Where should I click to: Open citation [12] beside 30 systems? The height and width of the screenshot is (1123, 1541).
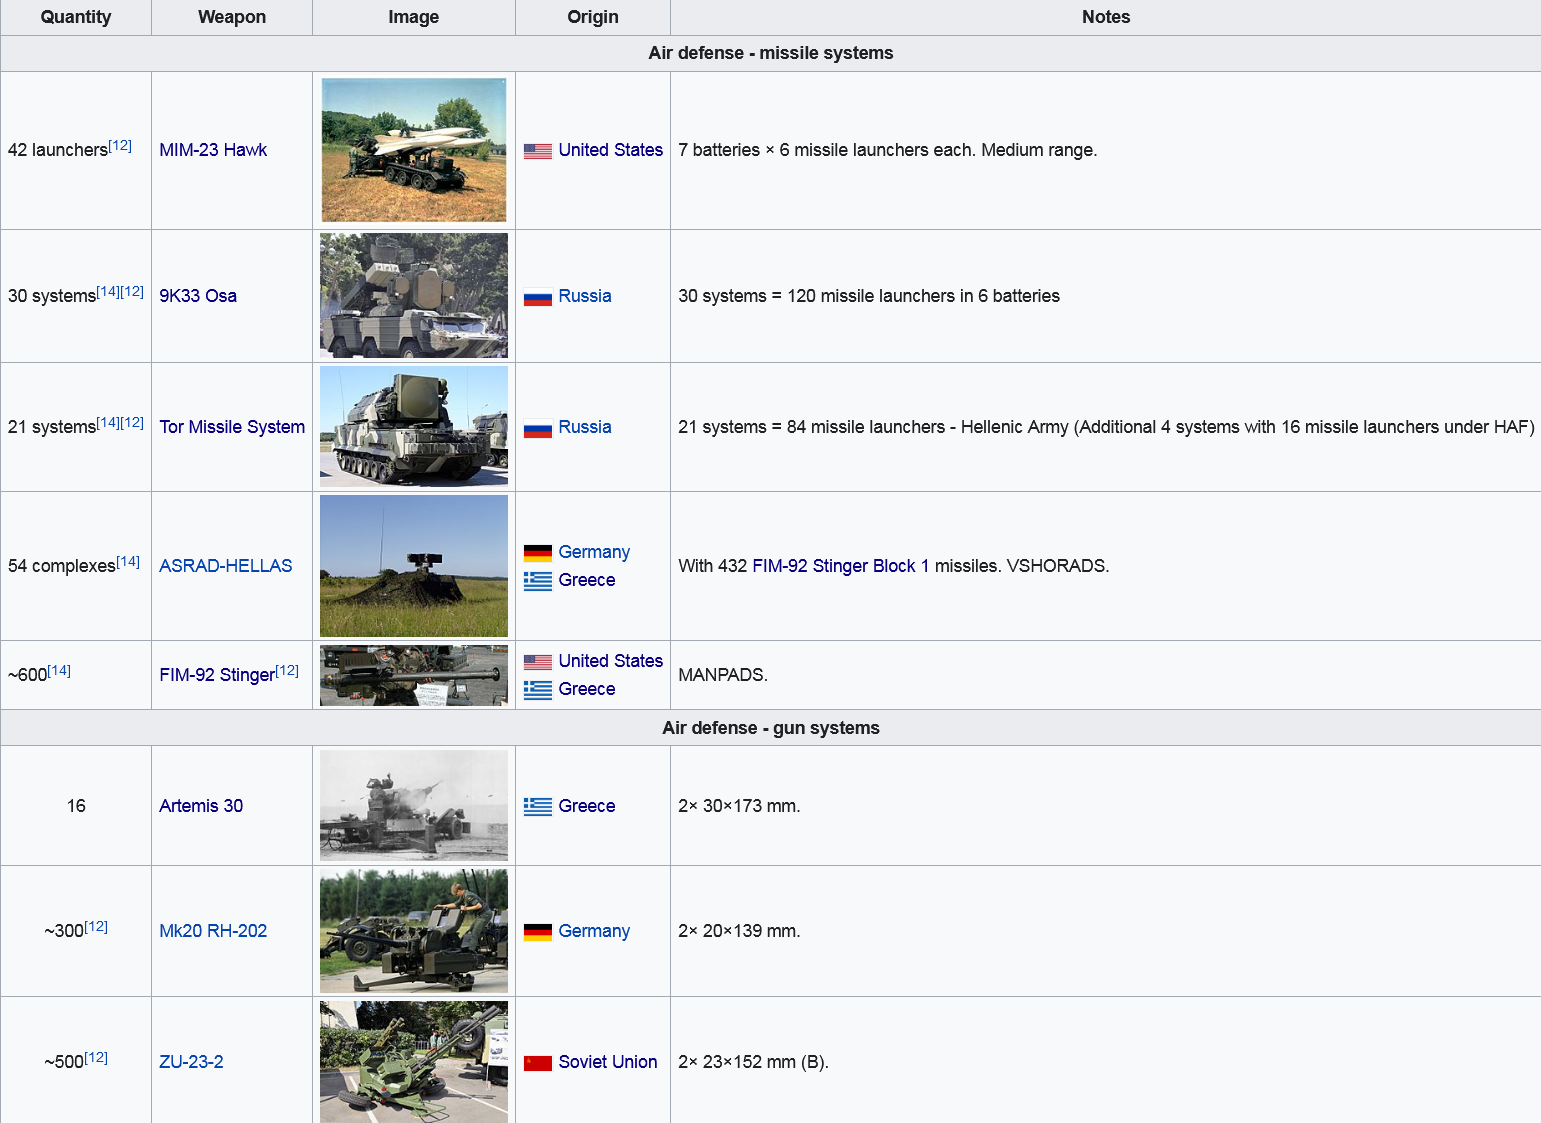(x=132, y=291)
